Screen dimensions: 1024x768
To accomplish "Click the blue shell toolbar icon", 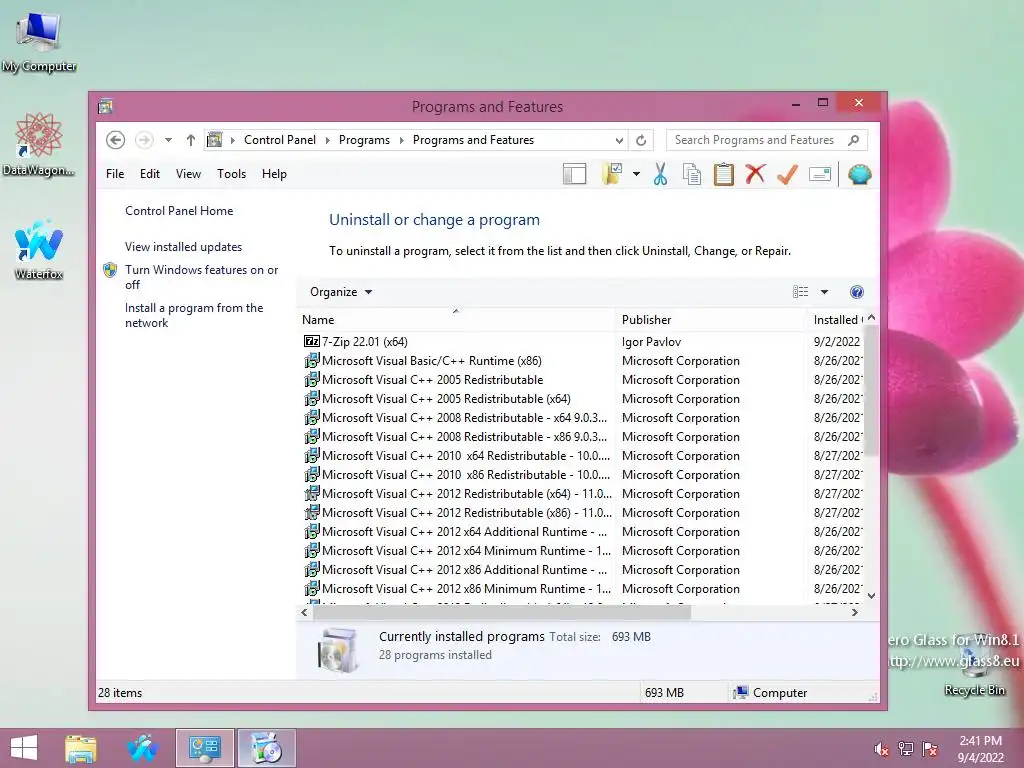I will 859,174.
